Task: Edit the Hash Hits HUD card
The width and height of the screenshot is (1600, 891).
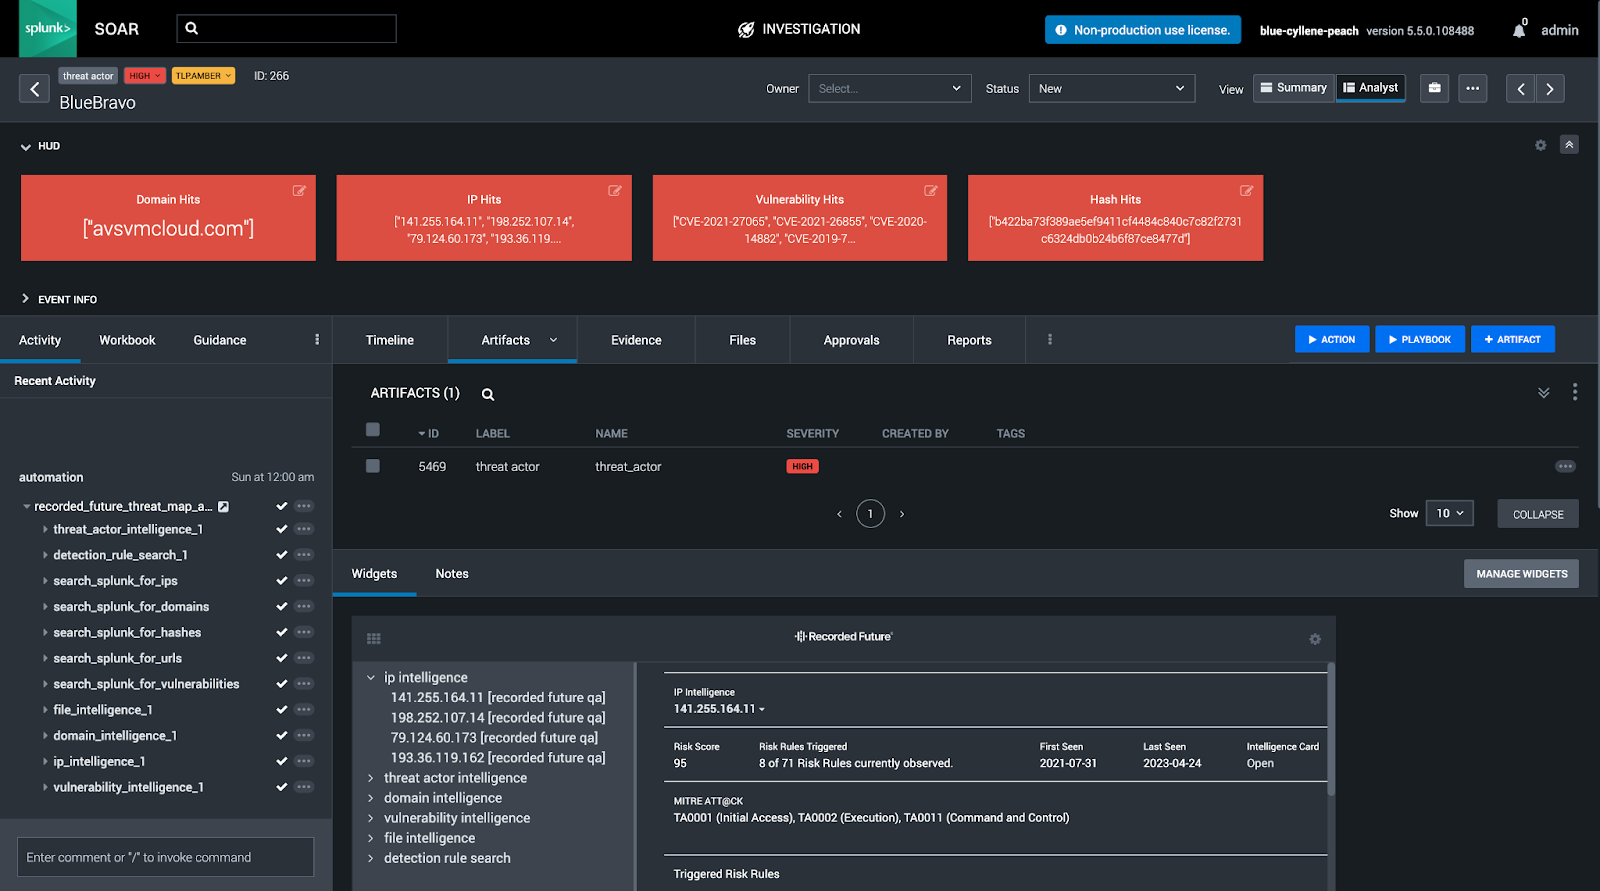Action: click(x=1246, y=190)
